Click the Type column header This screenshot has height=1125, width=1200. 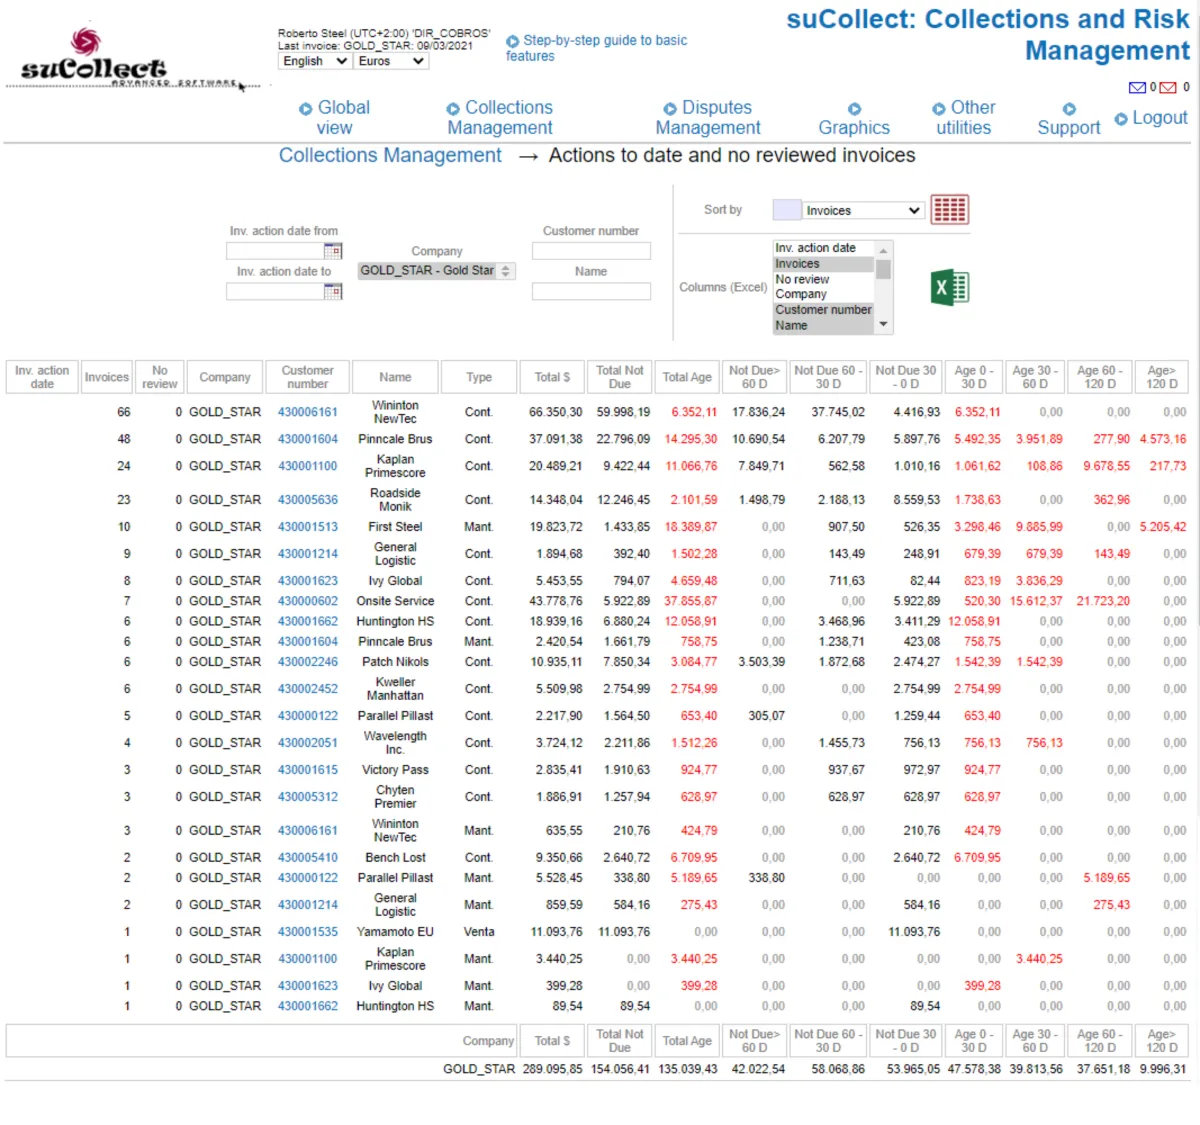(479, 377)
